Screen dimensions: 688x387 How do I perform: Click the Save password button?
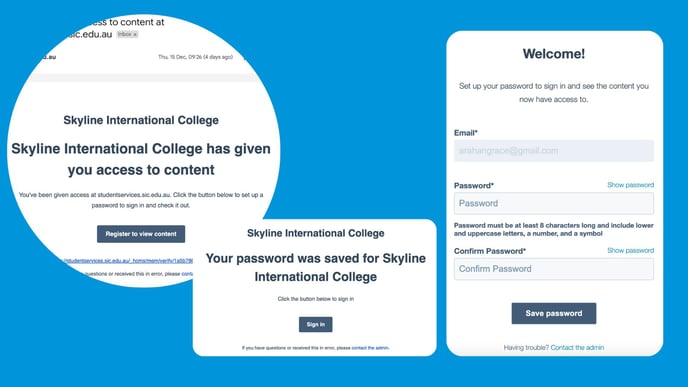pos(554,313)
